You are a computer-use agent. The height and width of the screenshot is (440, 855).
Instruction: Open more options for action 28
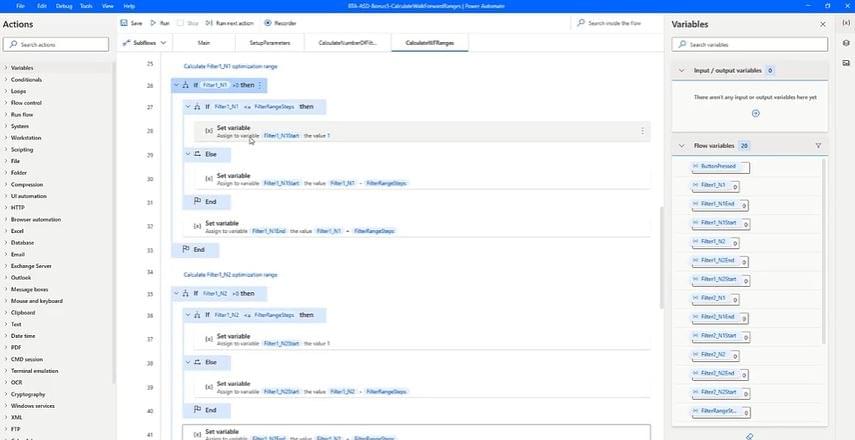[x=642, y=131]
